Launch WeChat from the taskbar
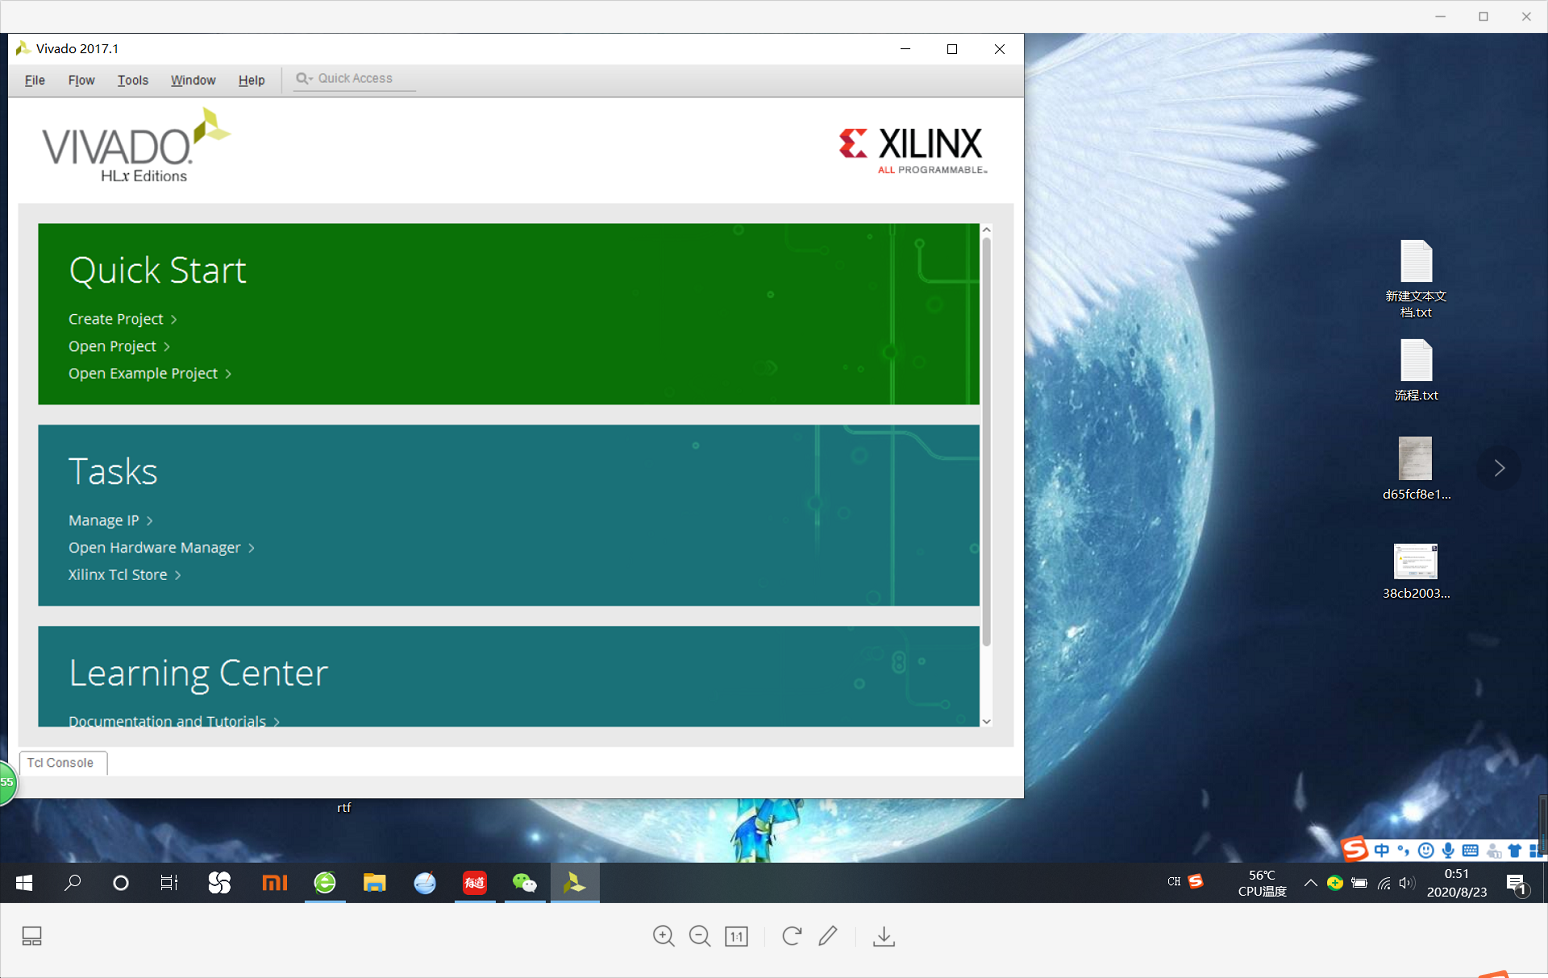The image size is (1548, 978). pos(524,883)
